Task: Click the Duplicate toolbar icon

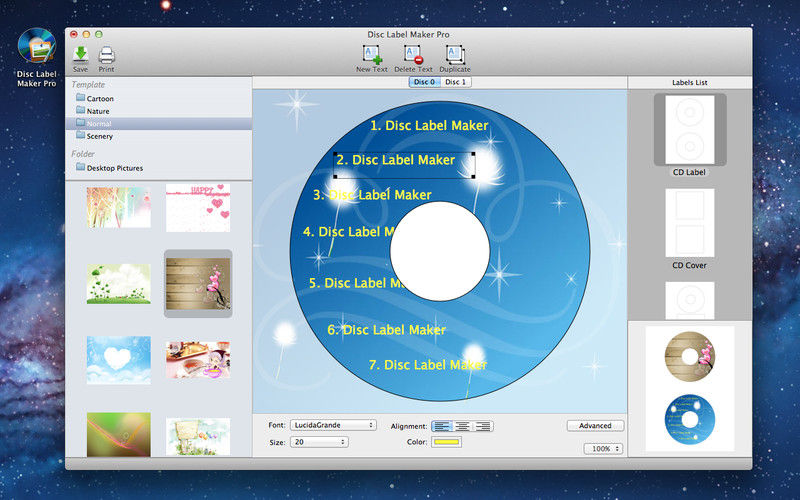Action: coord(455,55)
